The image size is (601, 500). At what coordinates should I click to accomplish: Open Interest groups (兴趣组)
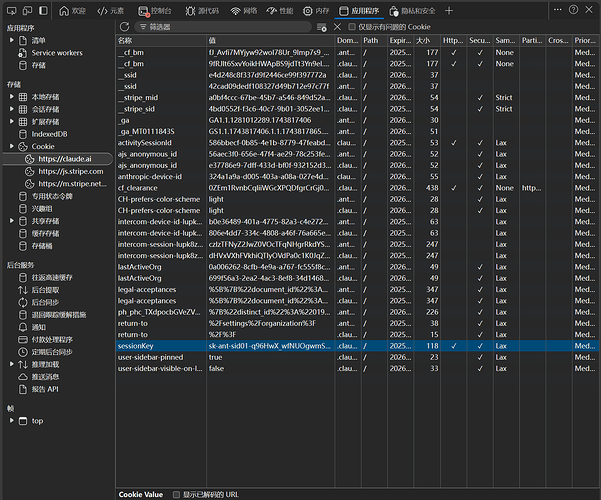pyautogui.click(x=42, y=209)
